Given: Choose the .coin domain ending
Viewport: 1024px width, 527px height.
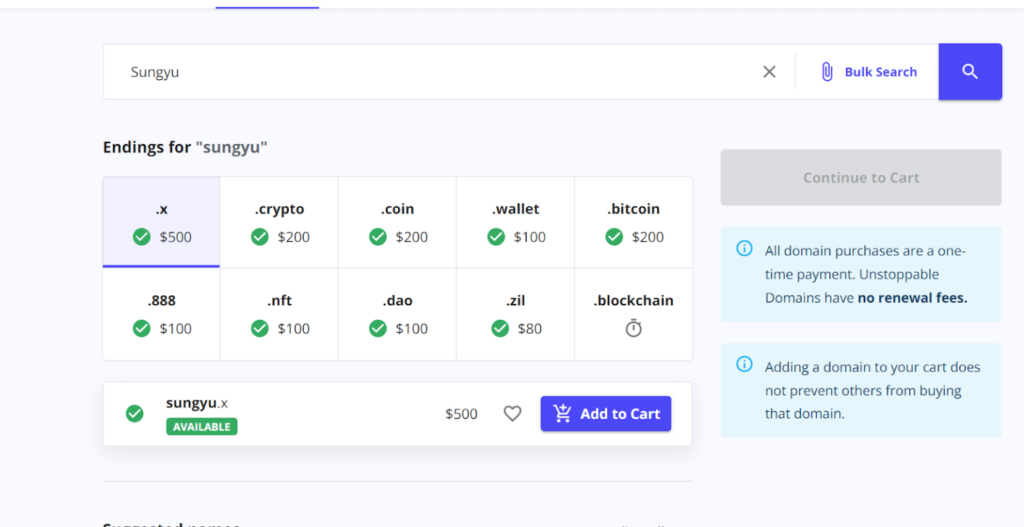Looking at the screenshot, I should tap(397, 222).
